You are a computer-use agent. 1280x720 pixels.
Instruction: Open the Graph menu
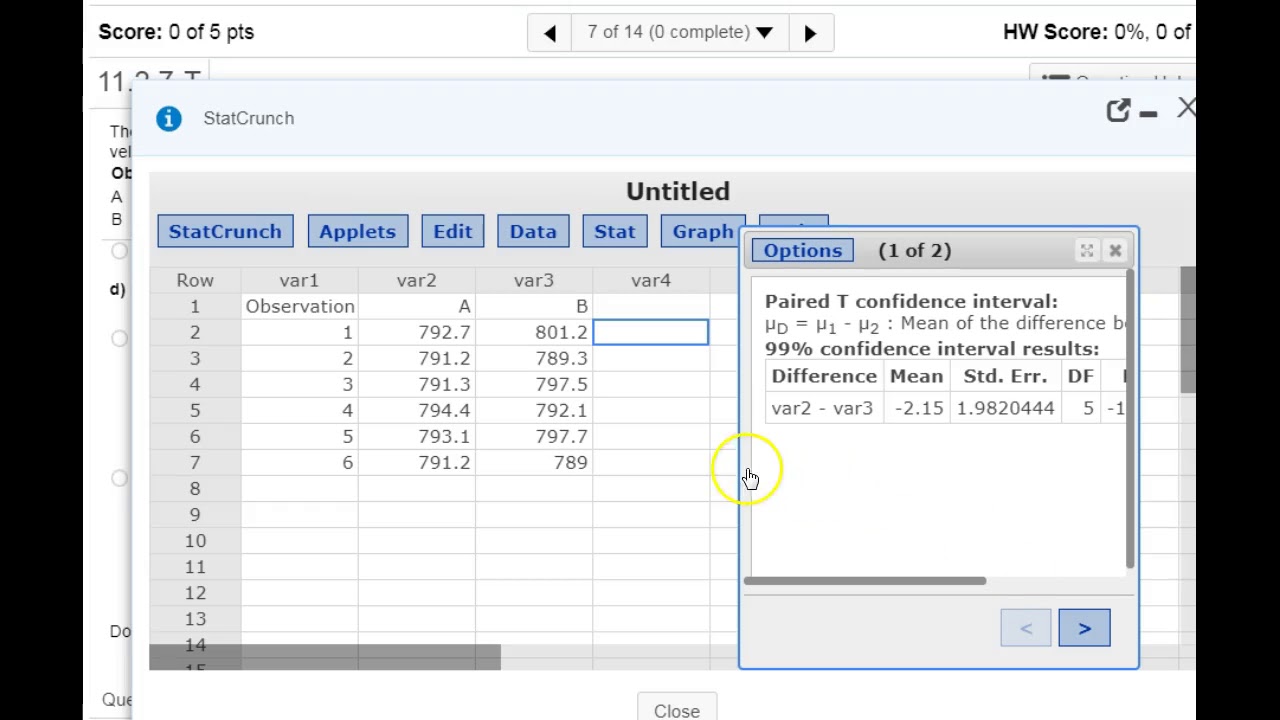point(703,231)
